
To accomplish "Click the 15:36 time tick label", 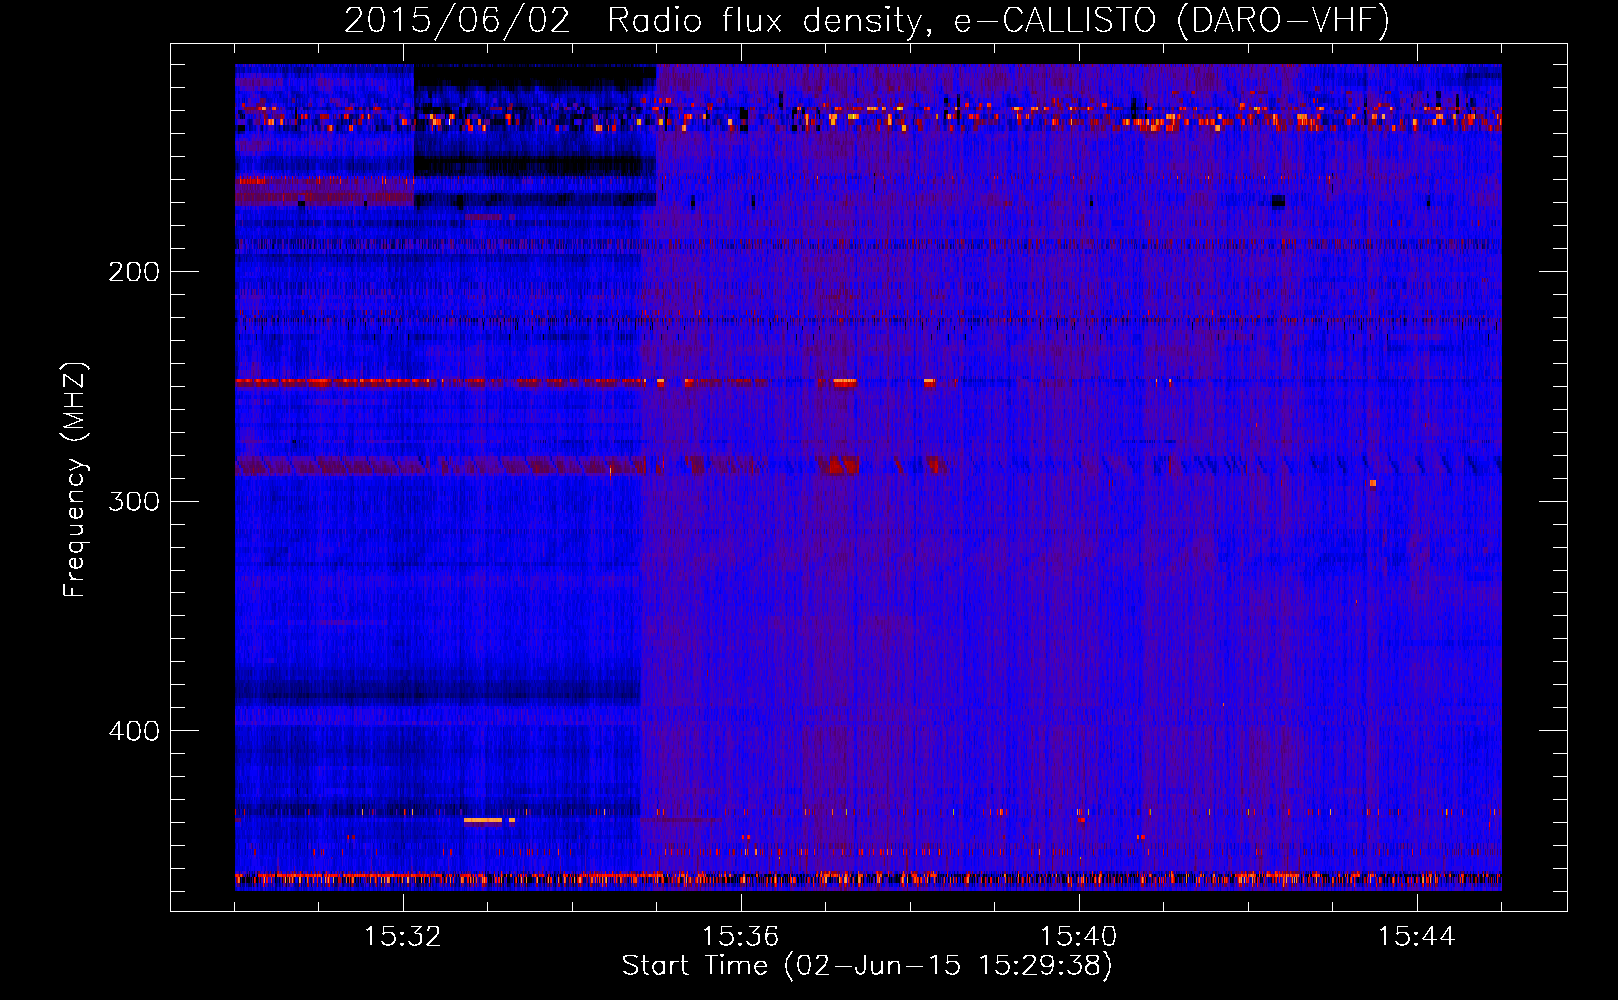I will [x=740, y=937].
